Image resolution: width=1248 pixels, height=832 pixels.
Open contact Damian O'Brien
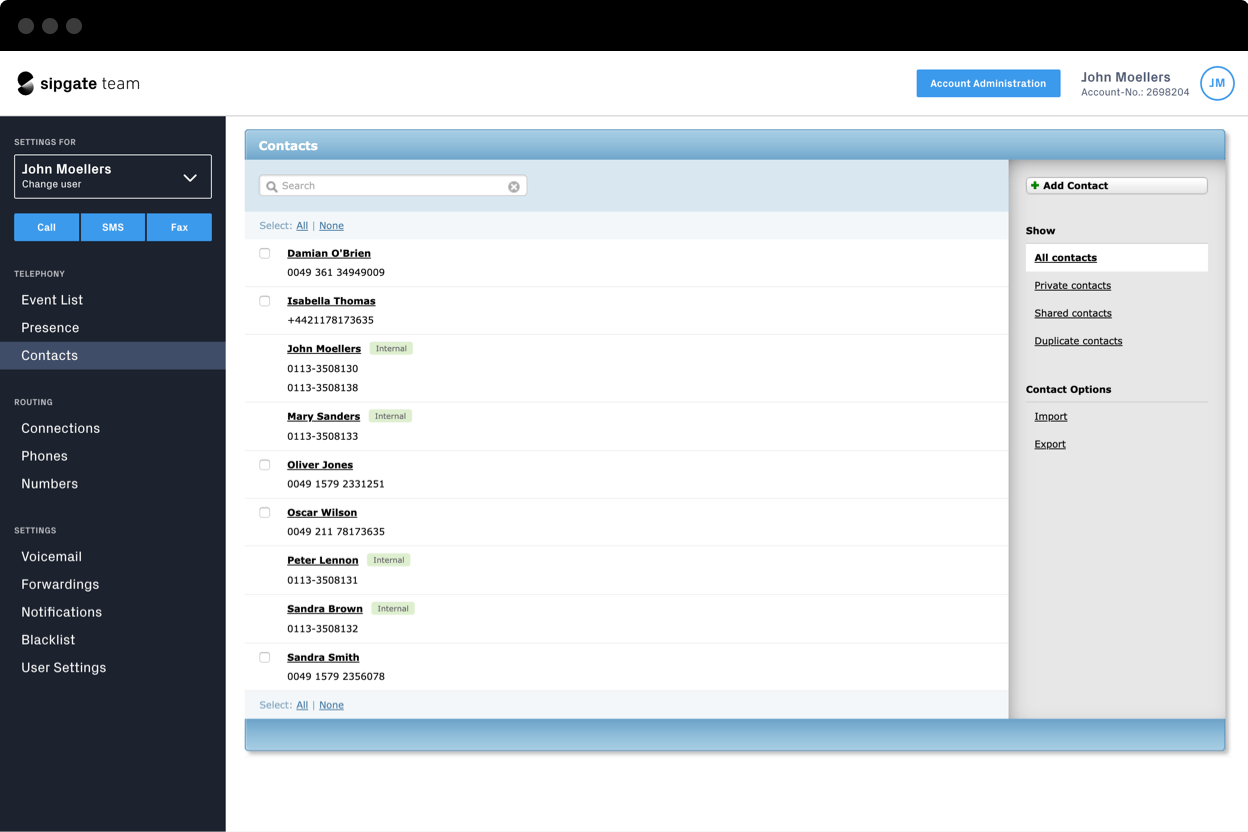coord(329,254)
